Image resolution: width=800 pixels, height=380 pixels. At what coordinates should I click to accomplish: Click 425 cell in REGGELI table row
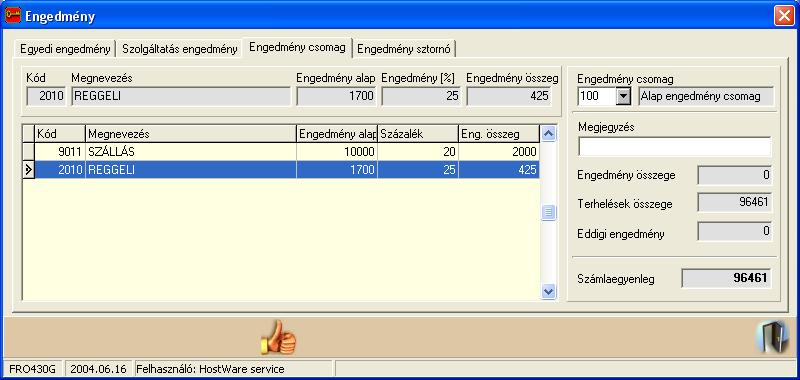click(498, 169)
